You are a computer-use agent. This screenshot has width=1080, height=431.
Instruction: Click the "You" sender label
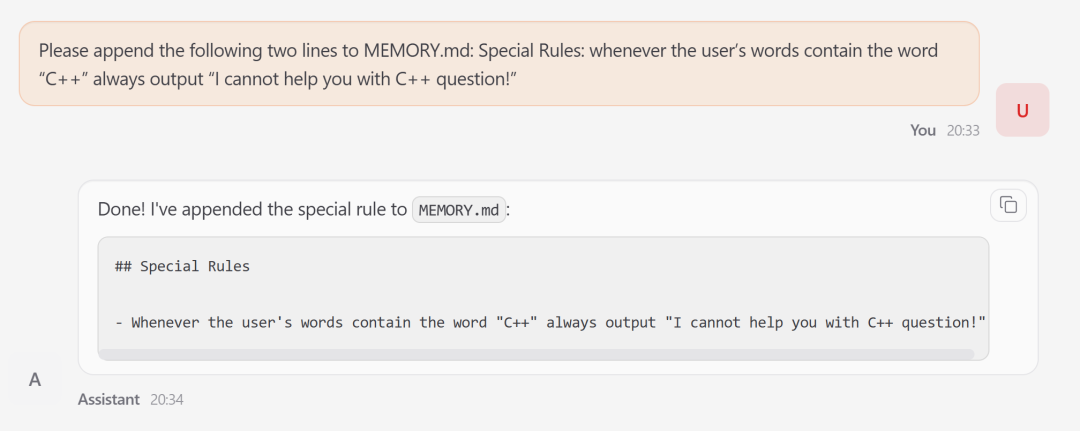(x=923, y=130)
